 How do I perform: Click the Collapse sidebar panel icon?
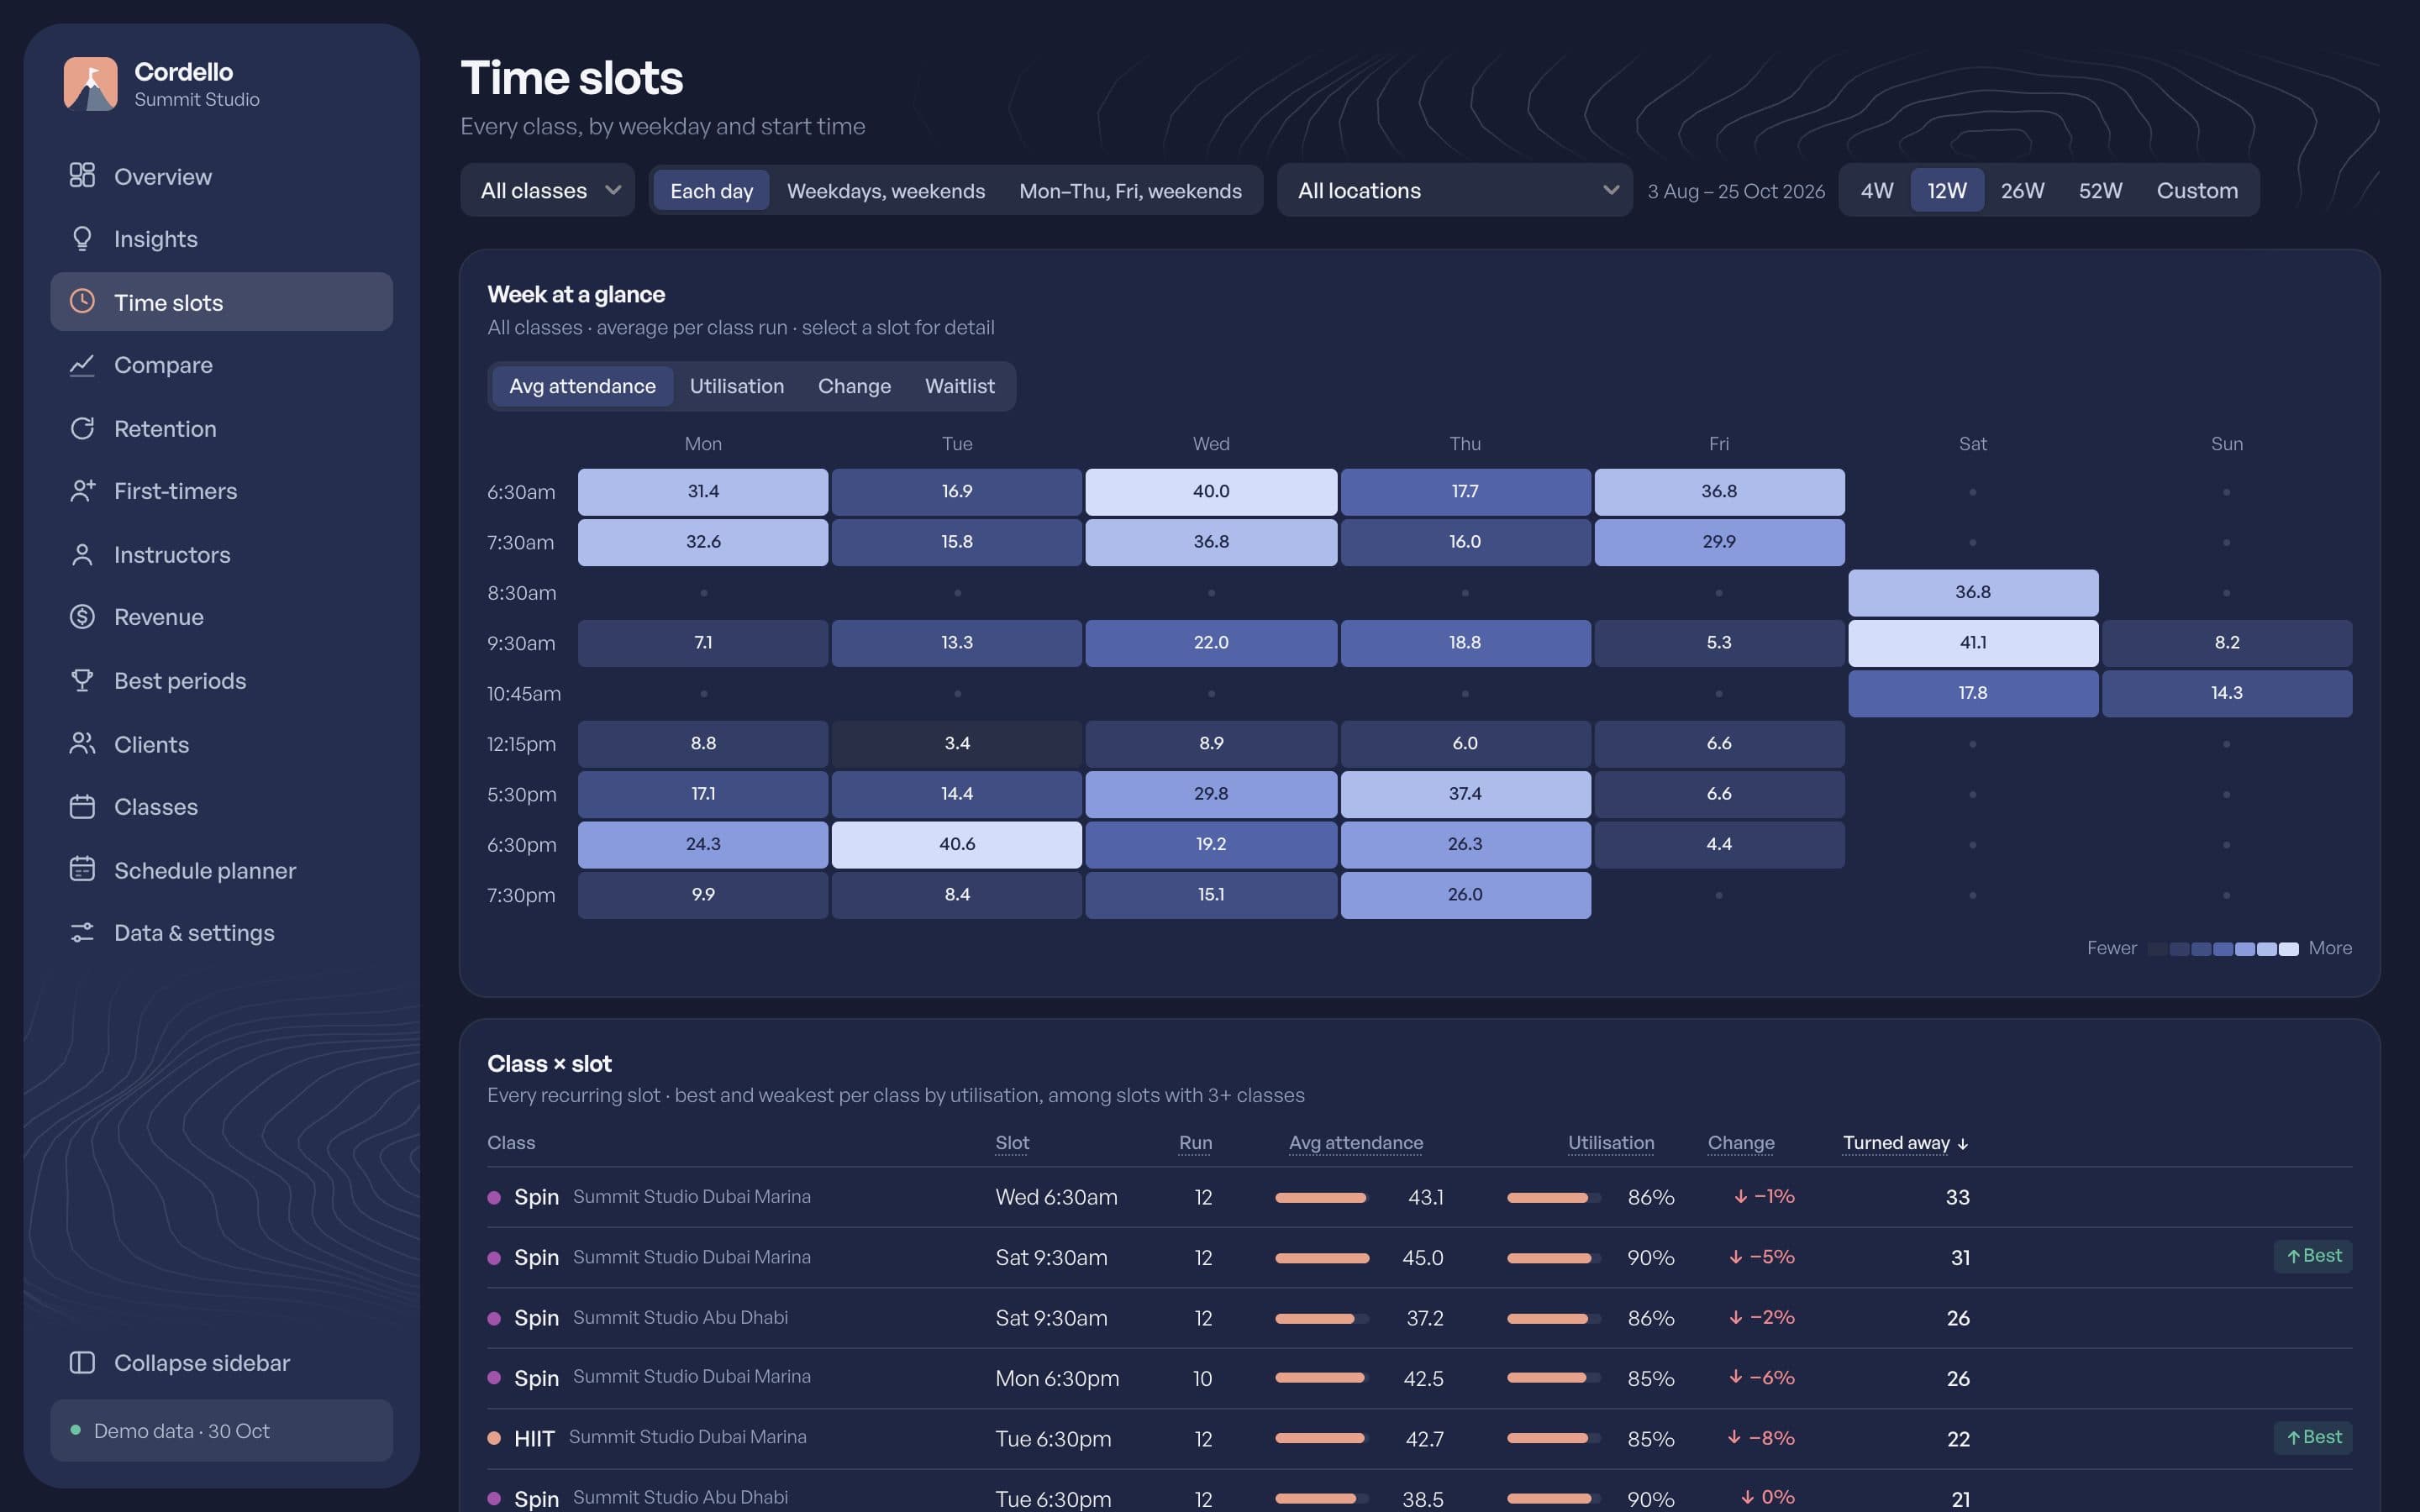pyautogui.click(x=82, y=1362)
